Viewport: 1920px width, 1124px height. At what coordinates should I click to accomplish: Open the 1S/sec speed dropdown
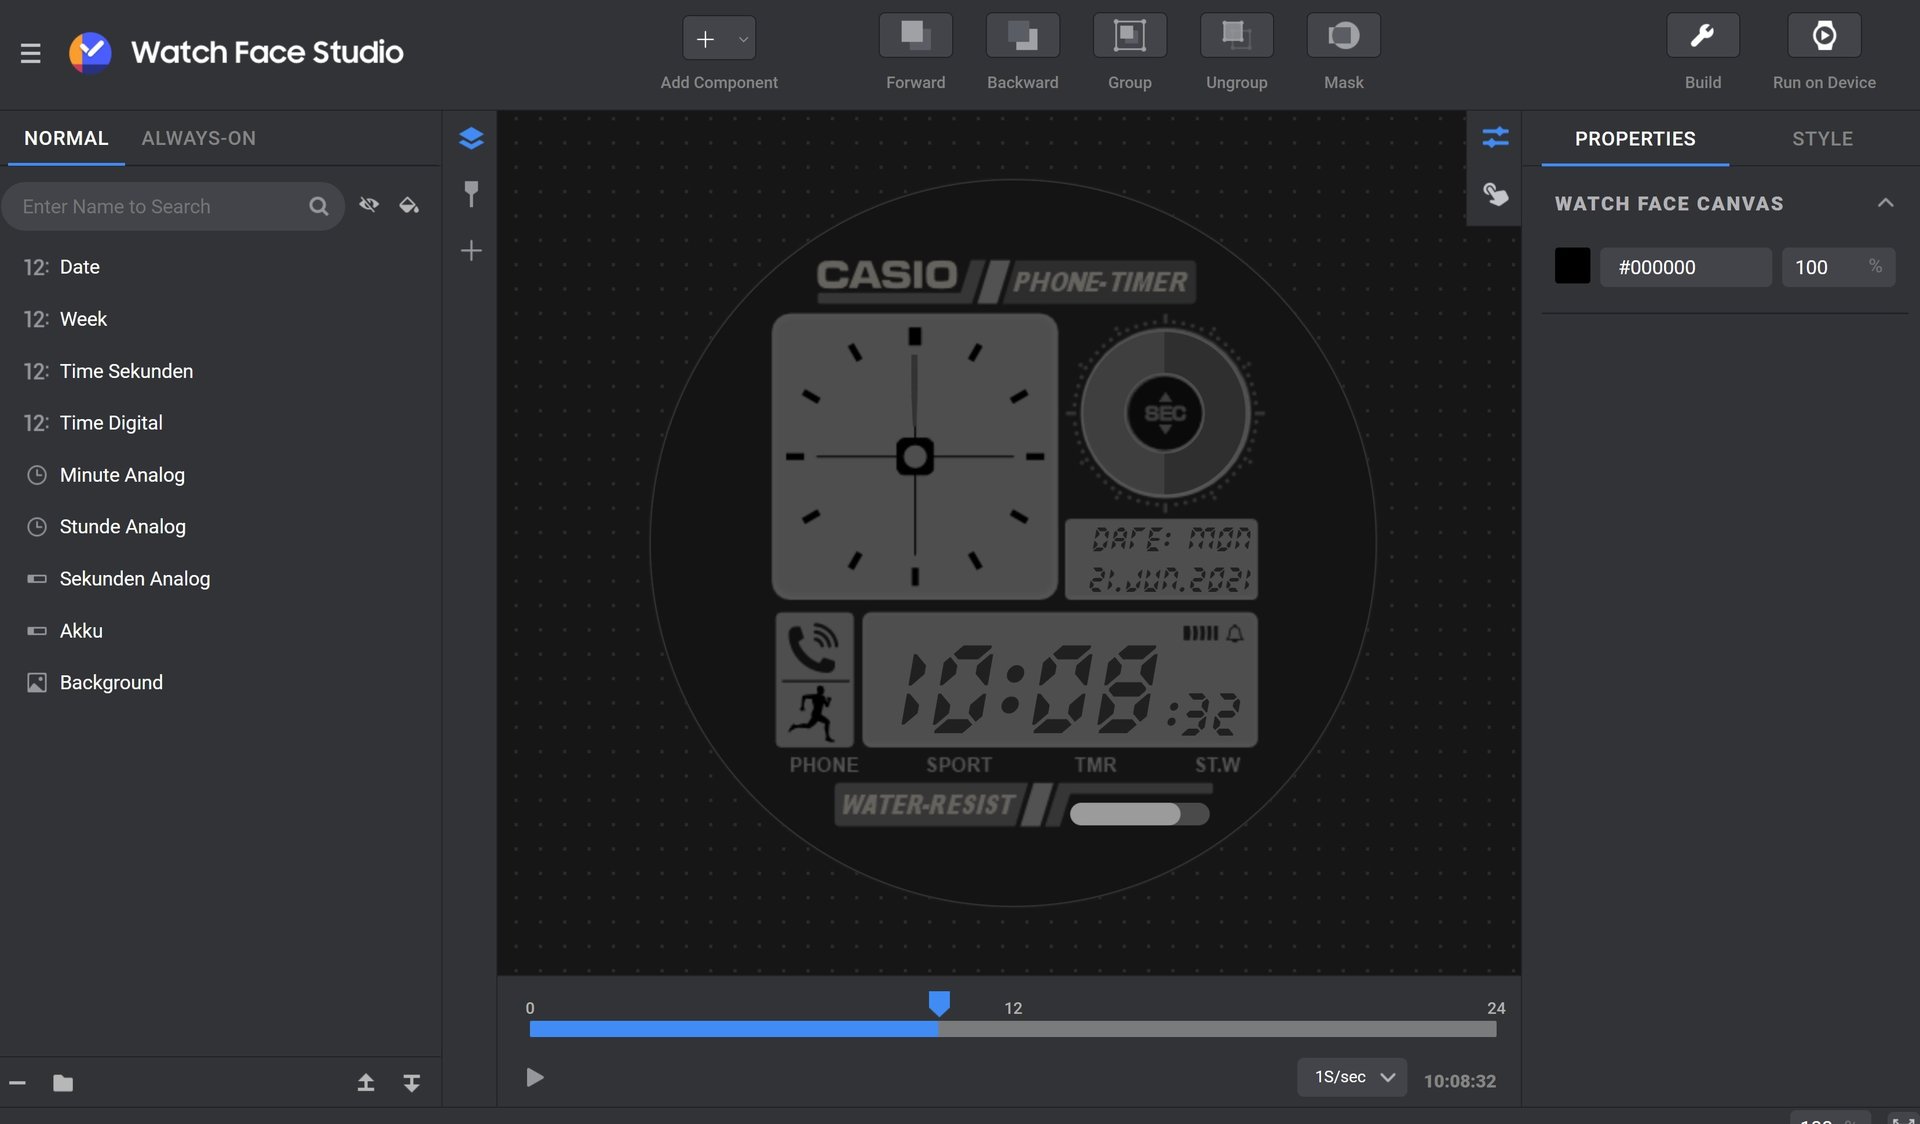1352,1077
